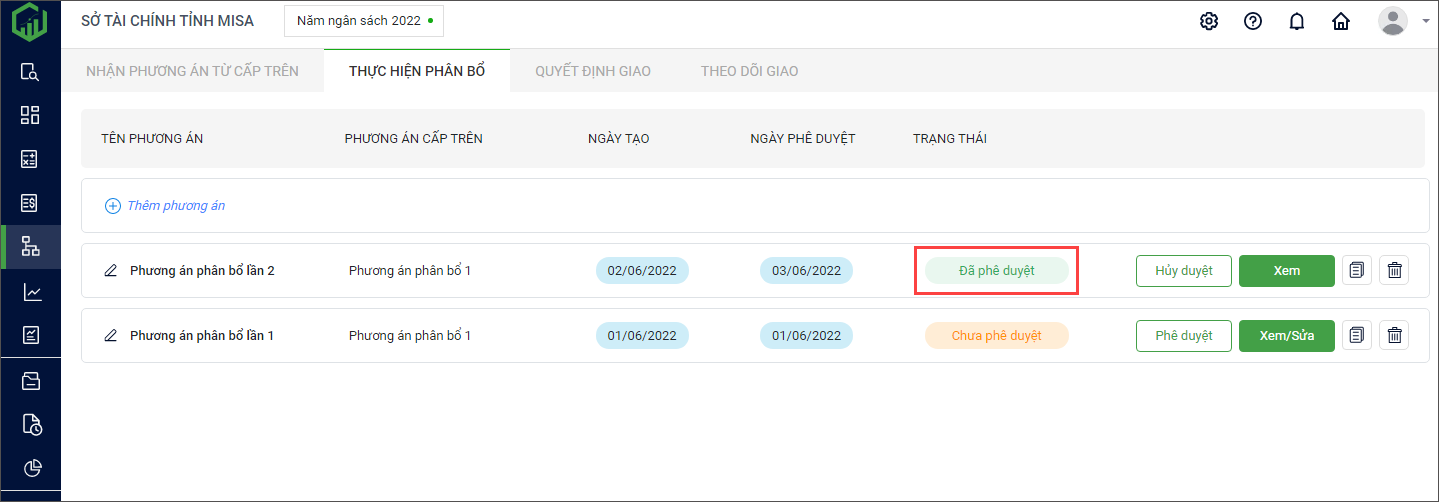Click the help question mark icon
This screenshot has height=502, width=1439.
pos(1252,21)
